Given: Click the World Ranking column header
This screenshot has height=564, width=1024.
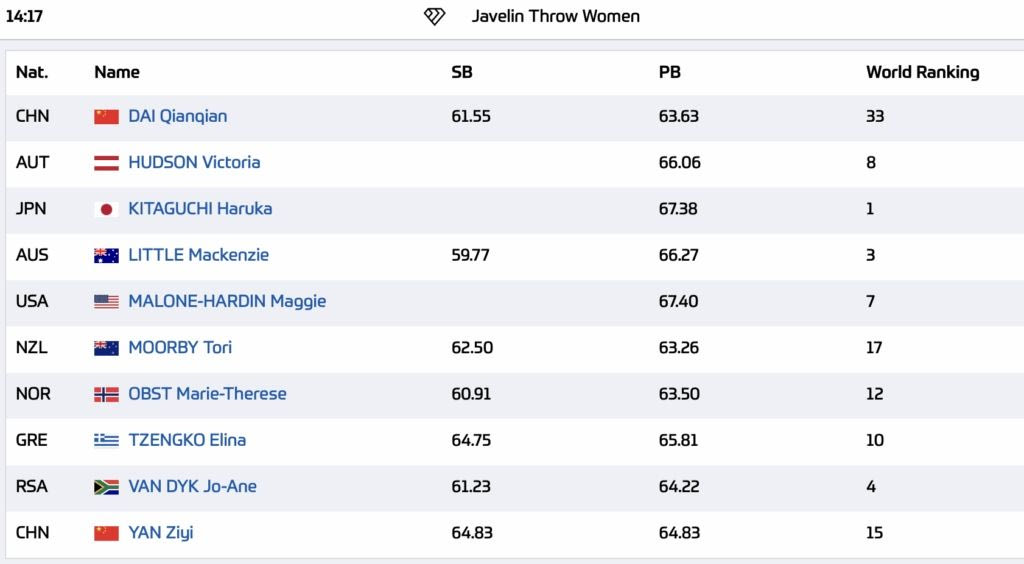Looking at the screenshot, I should coord(922,72).
